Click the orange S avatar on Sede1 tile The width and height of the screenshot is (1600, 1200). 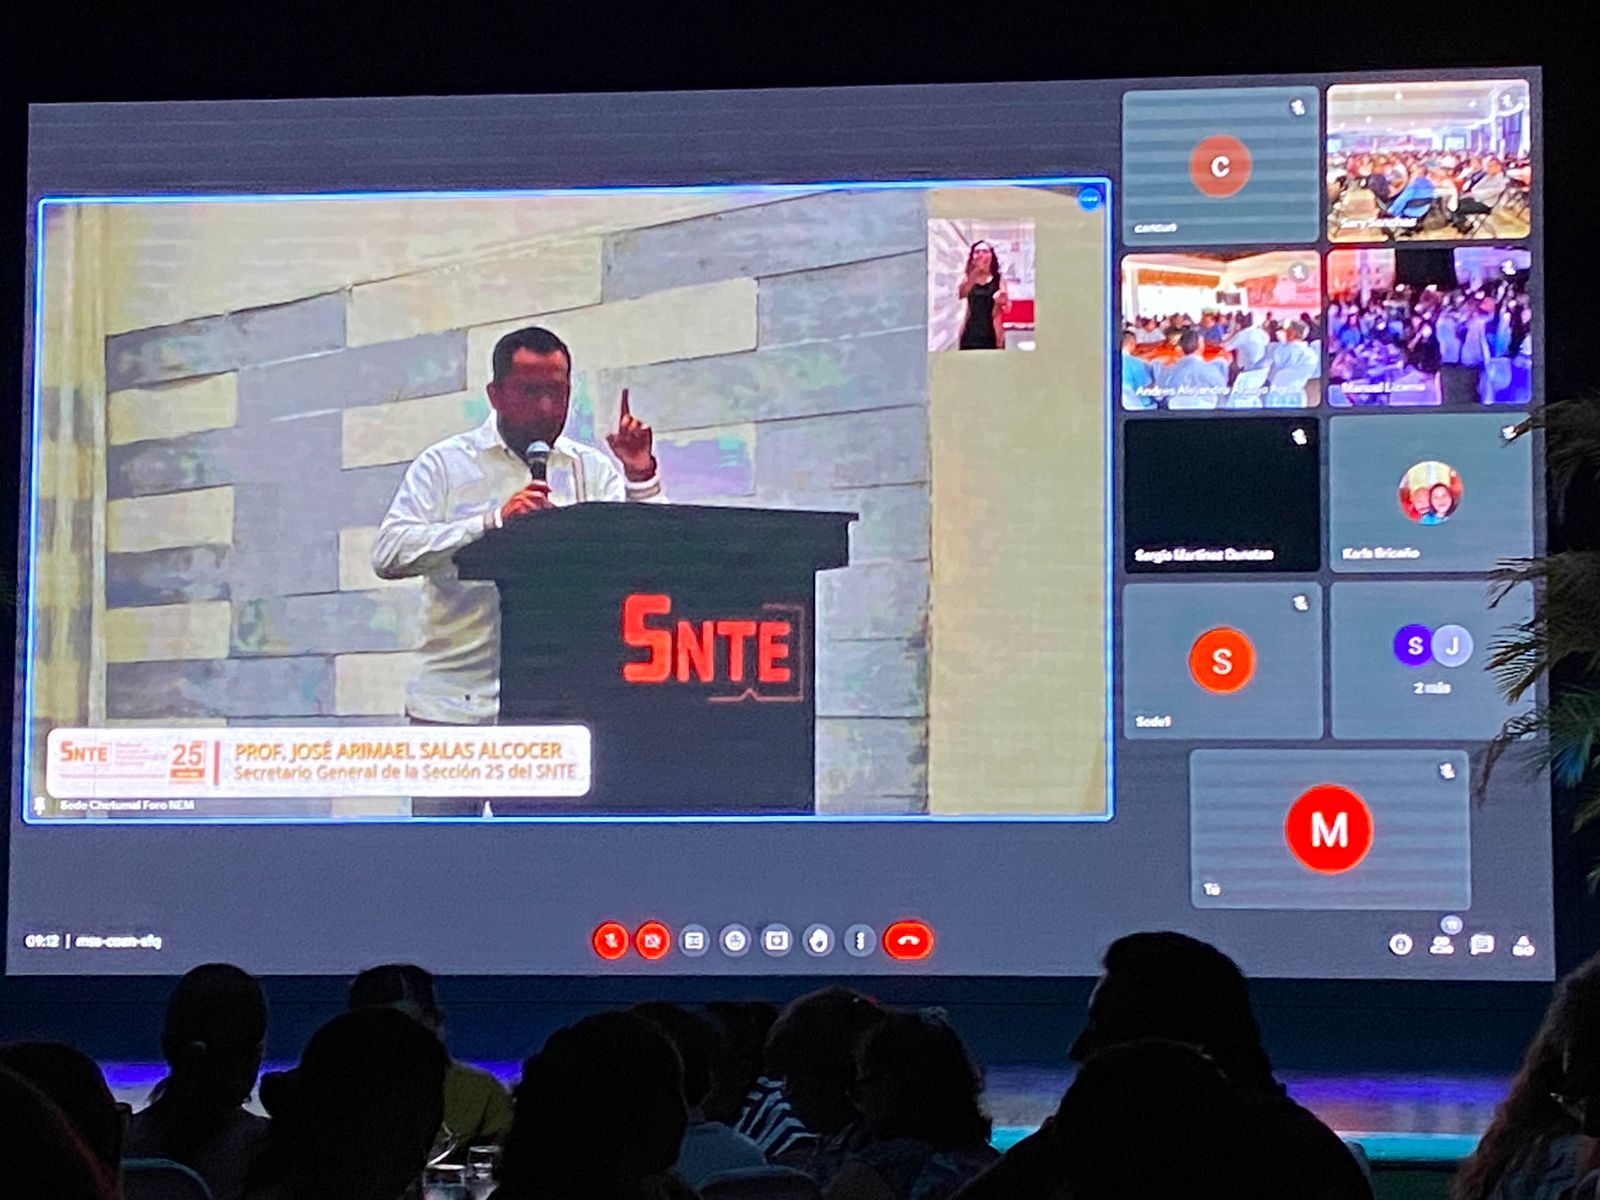(1222, 661)
